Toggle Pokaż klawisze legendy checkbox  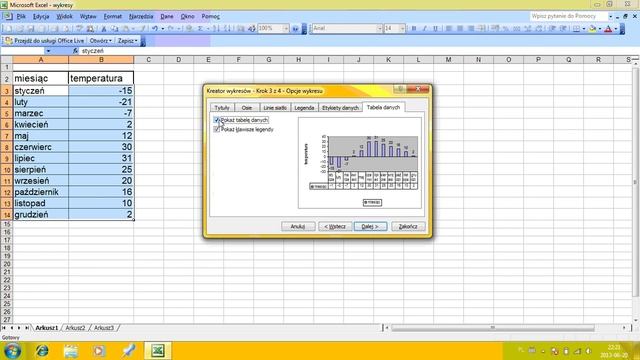coord(217,129)
